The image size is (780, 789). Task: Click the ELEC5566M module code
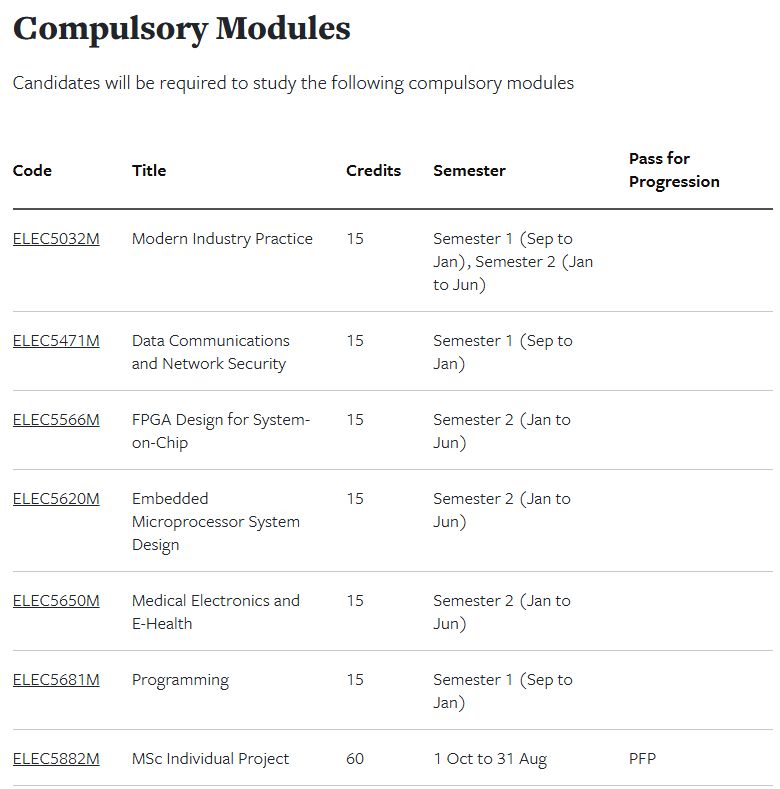click(56, 420)
